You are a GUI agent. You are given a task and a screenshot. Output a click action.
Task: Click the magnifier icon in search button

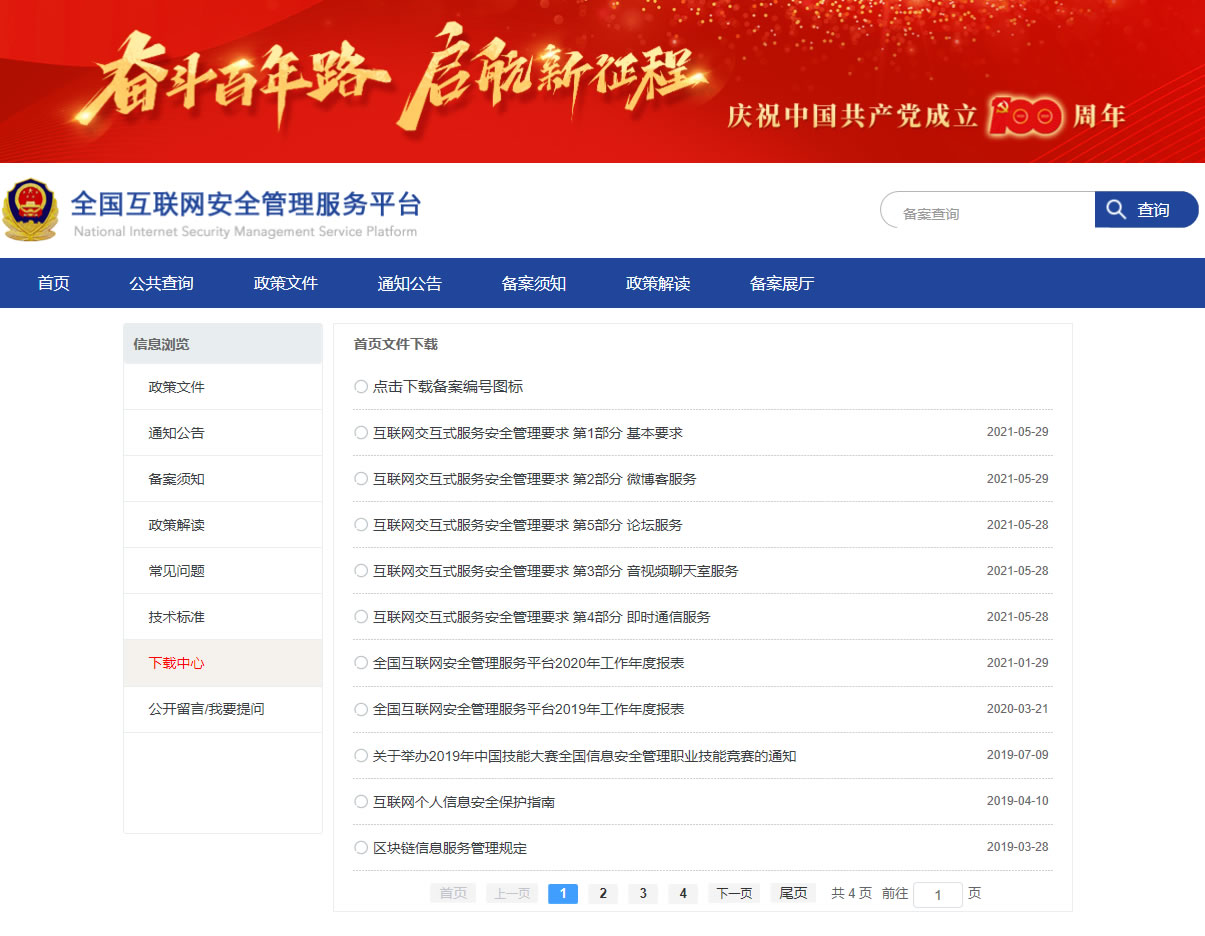(1116, 210)
